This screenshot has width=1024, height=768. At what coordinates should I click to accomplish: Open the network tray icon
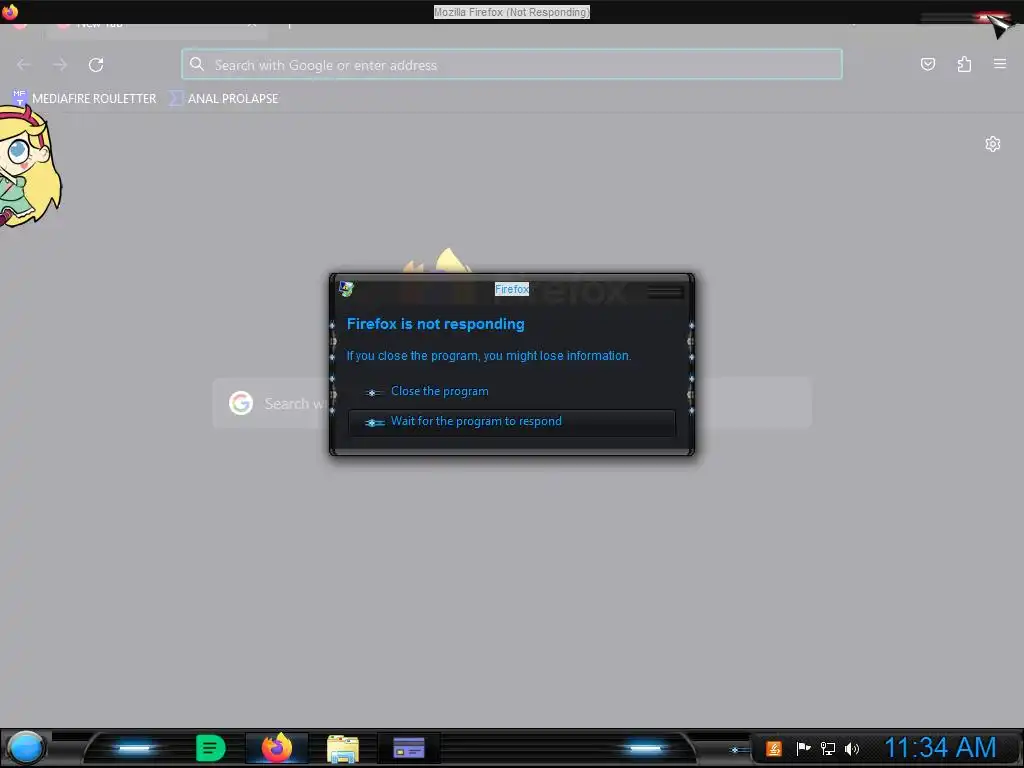pos(828,748)
